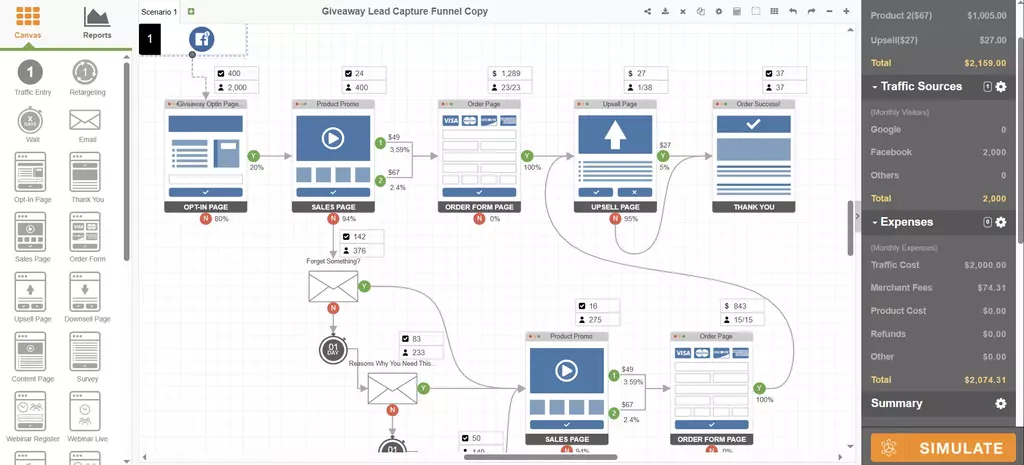1024x465 pixels.
Task: Switch to the Canvas tab
Action: coord(28,23)
